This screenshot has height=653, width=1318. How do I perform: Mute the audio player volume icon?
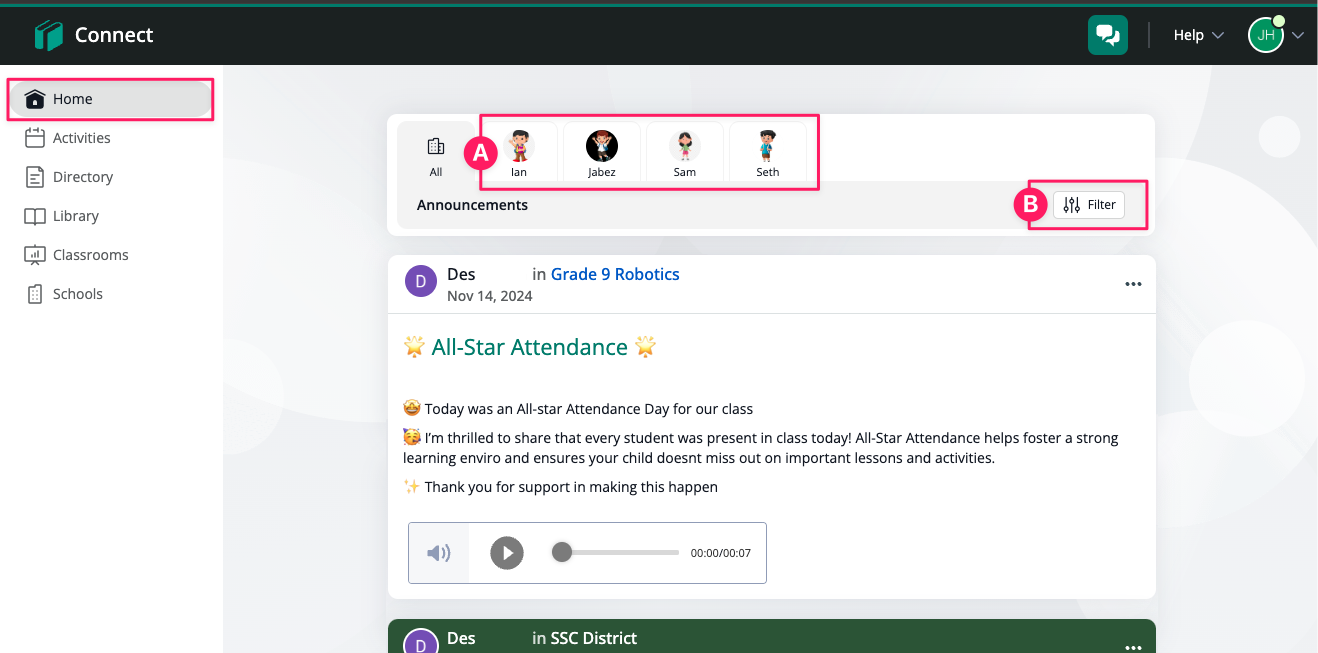(x=439, y=553)
